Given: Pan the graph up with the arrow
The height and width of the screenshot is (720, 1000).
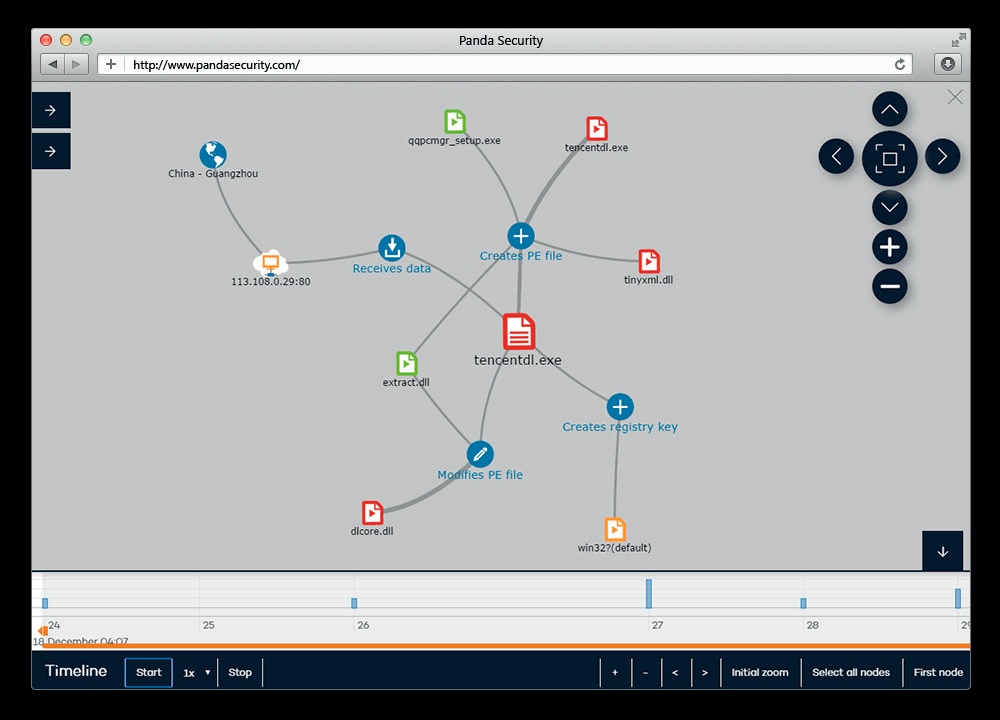Looking at the screenshot, I should (890, 110).
